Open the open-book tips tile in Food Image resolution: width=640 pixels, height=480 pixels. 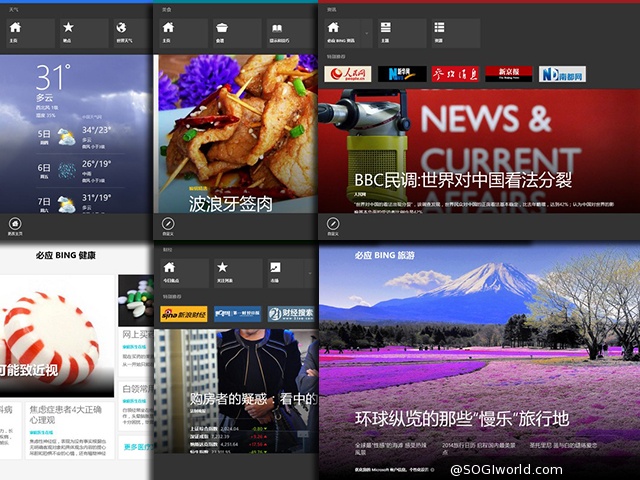click(291, 33)
